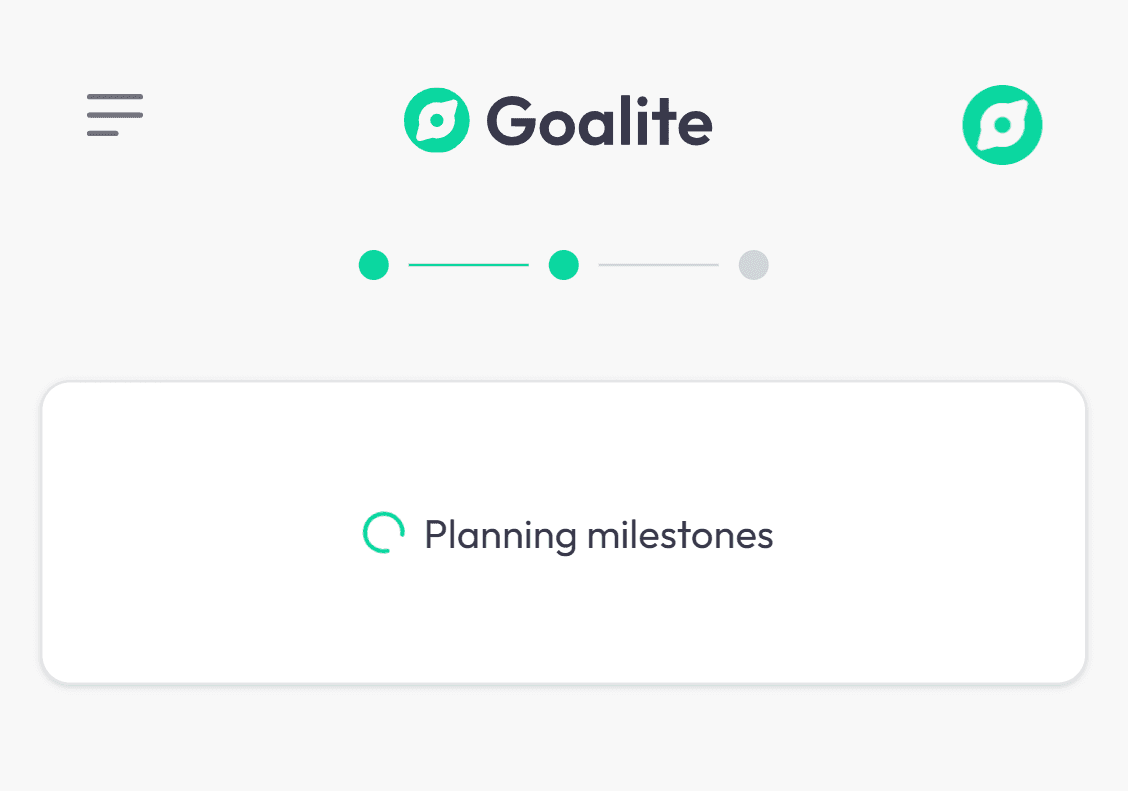The height and width of the screenshot is (791, 1128).
Task: Click the green connector line between steps
Action: point(468,265)
